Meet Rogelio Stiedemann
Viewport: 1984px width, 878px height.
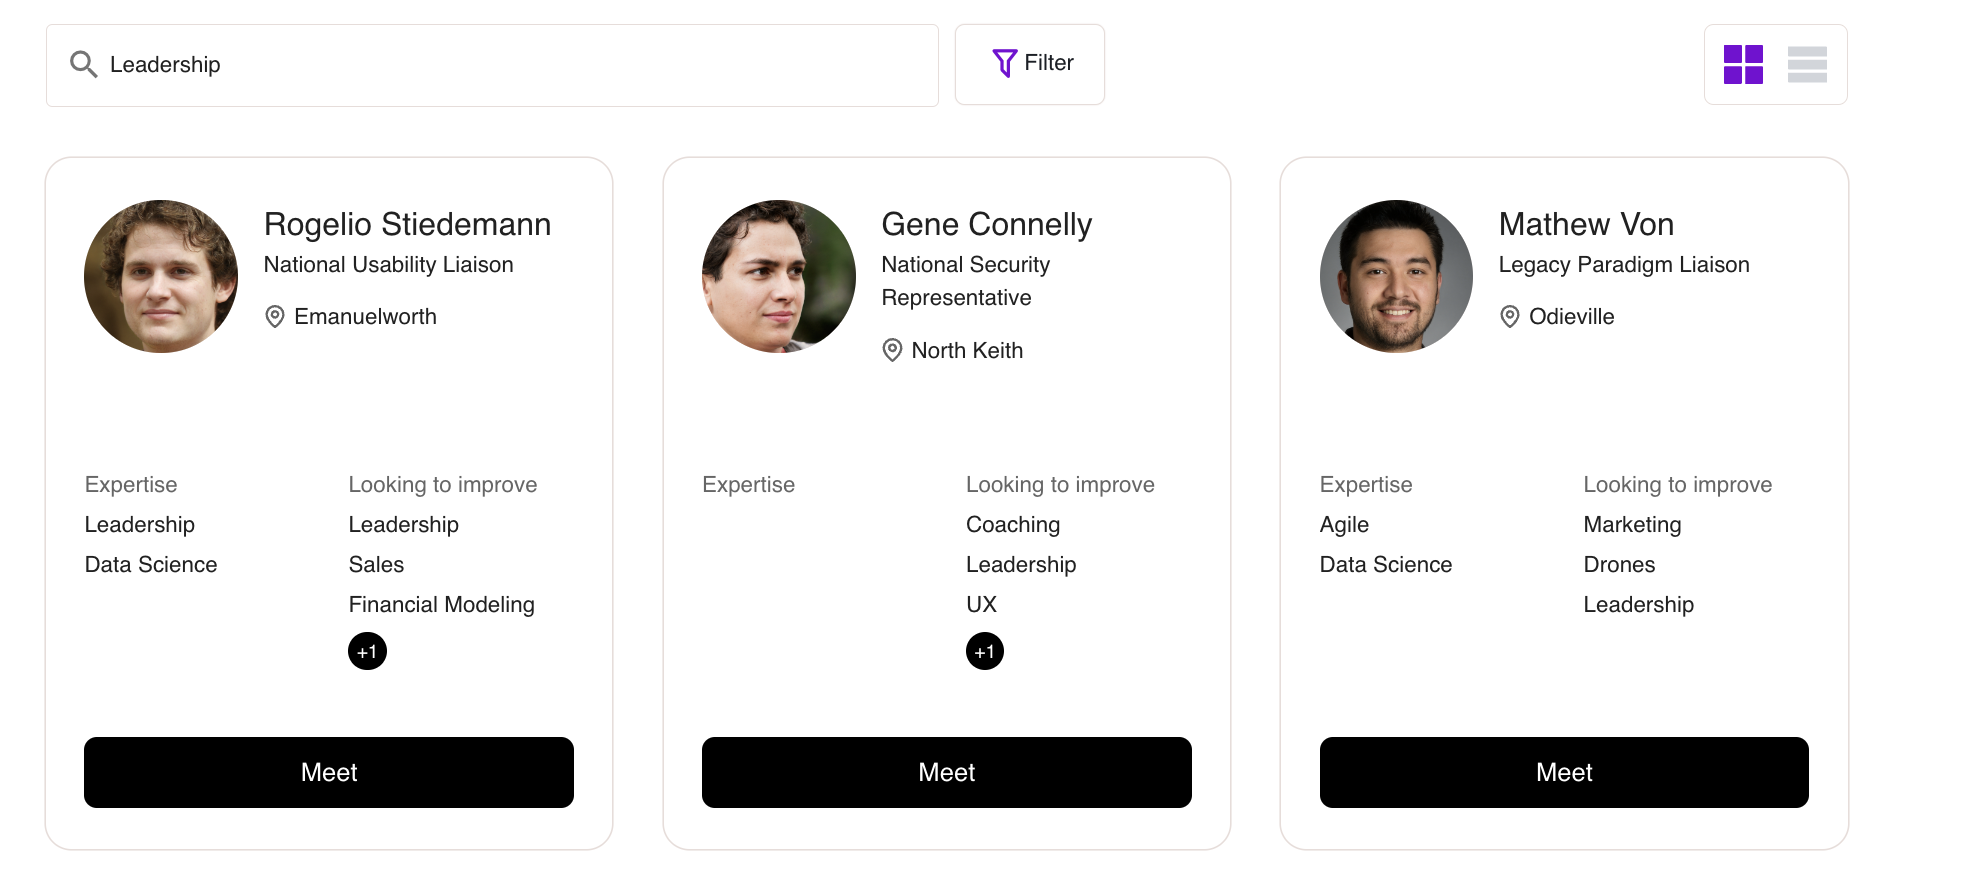pos(329,772)
